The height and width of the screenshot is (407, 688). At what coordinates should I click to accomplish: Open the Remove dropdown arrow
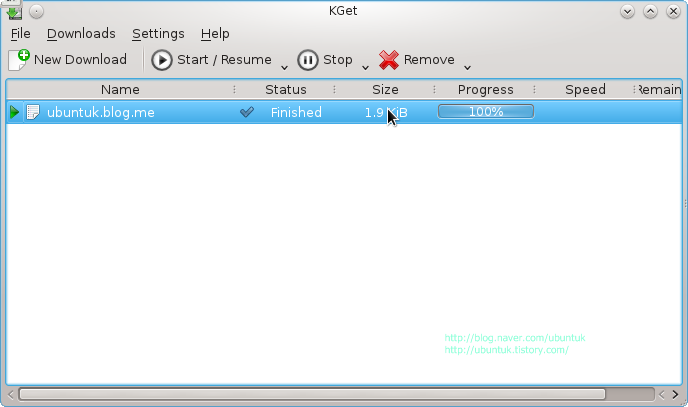pos(467,67)
